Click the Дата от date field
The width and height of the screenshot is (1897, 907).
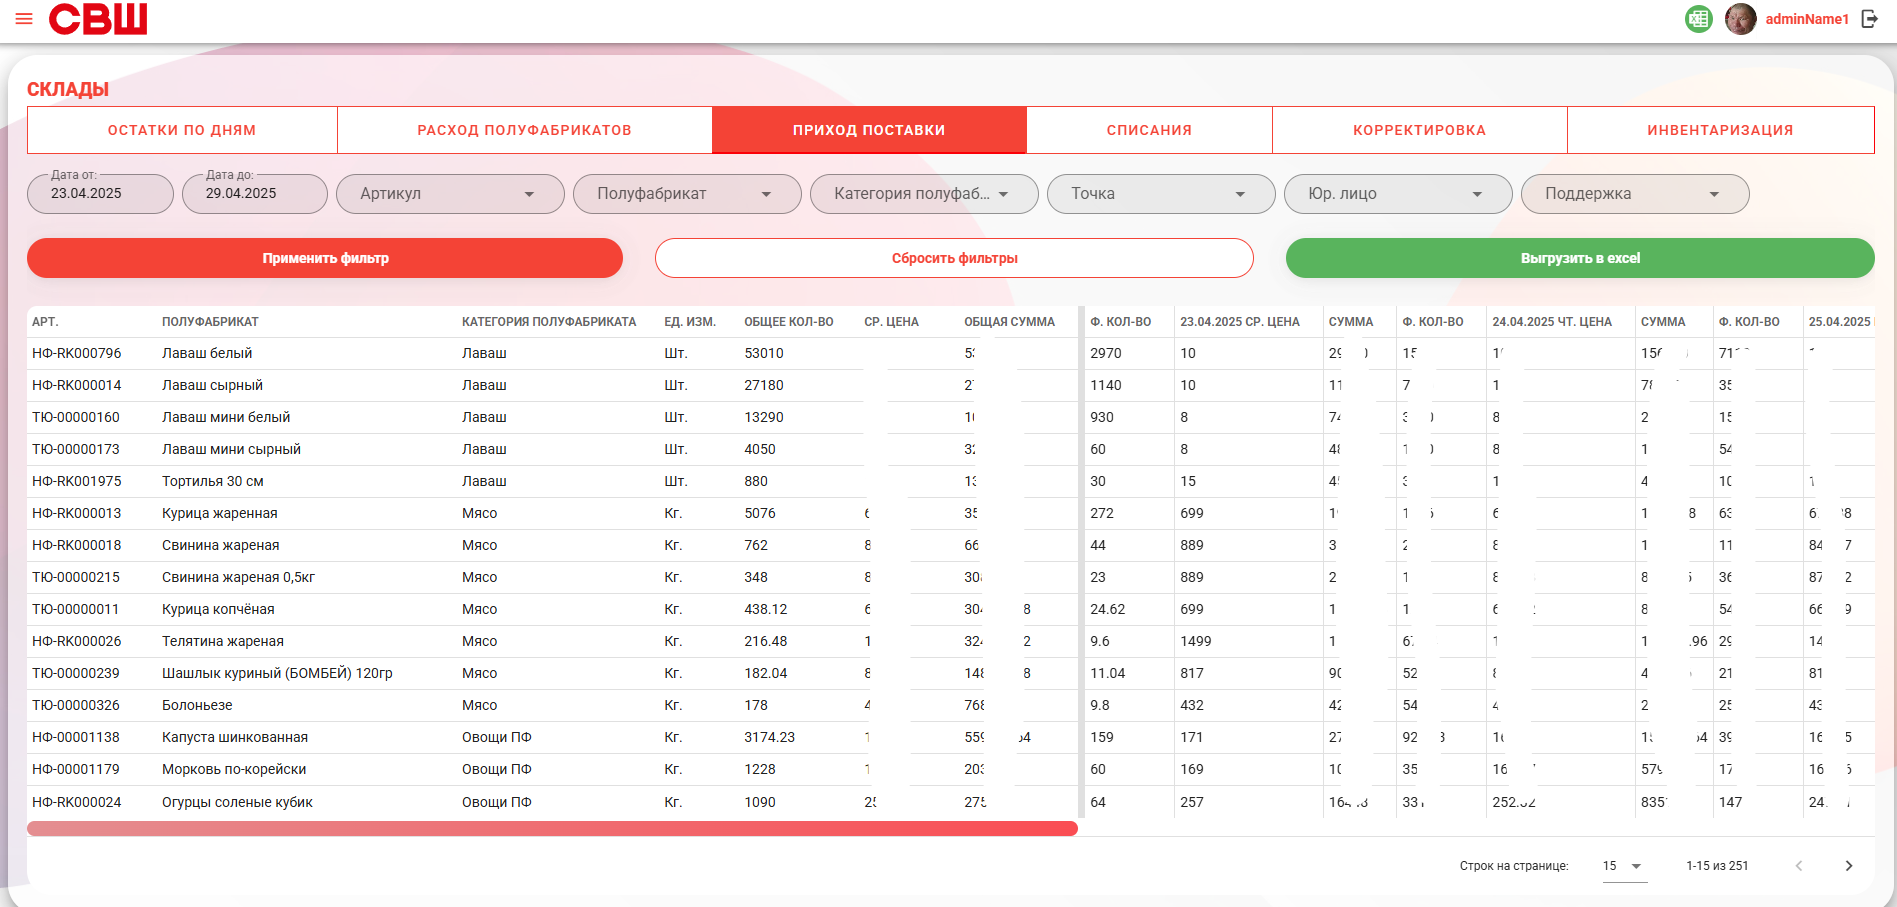[x=100, y=194]
